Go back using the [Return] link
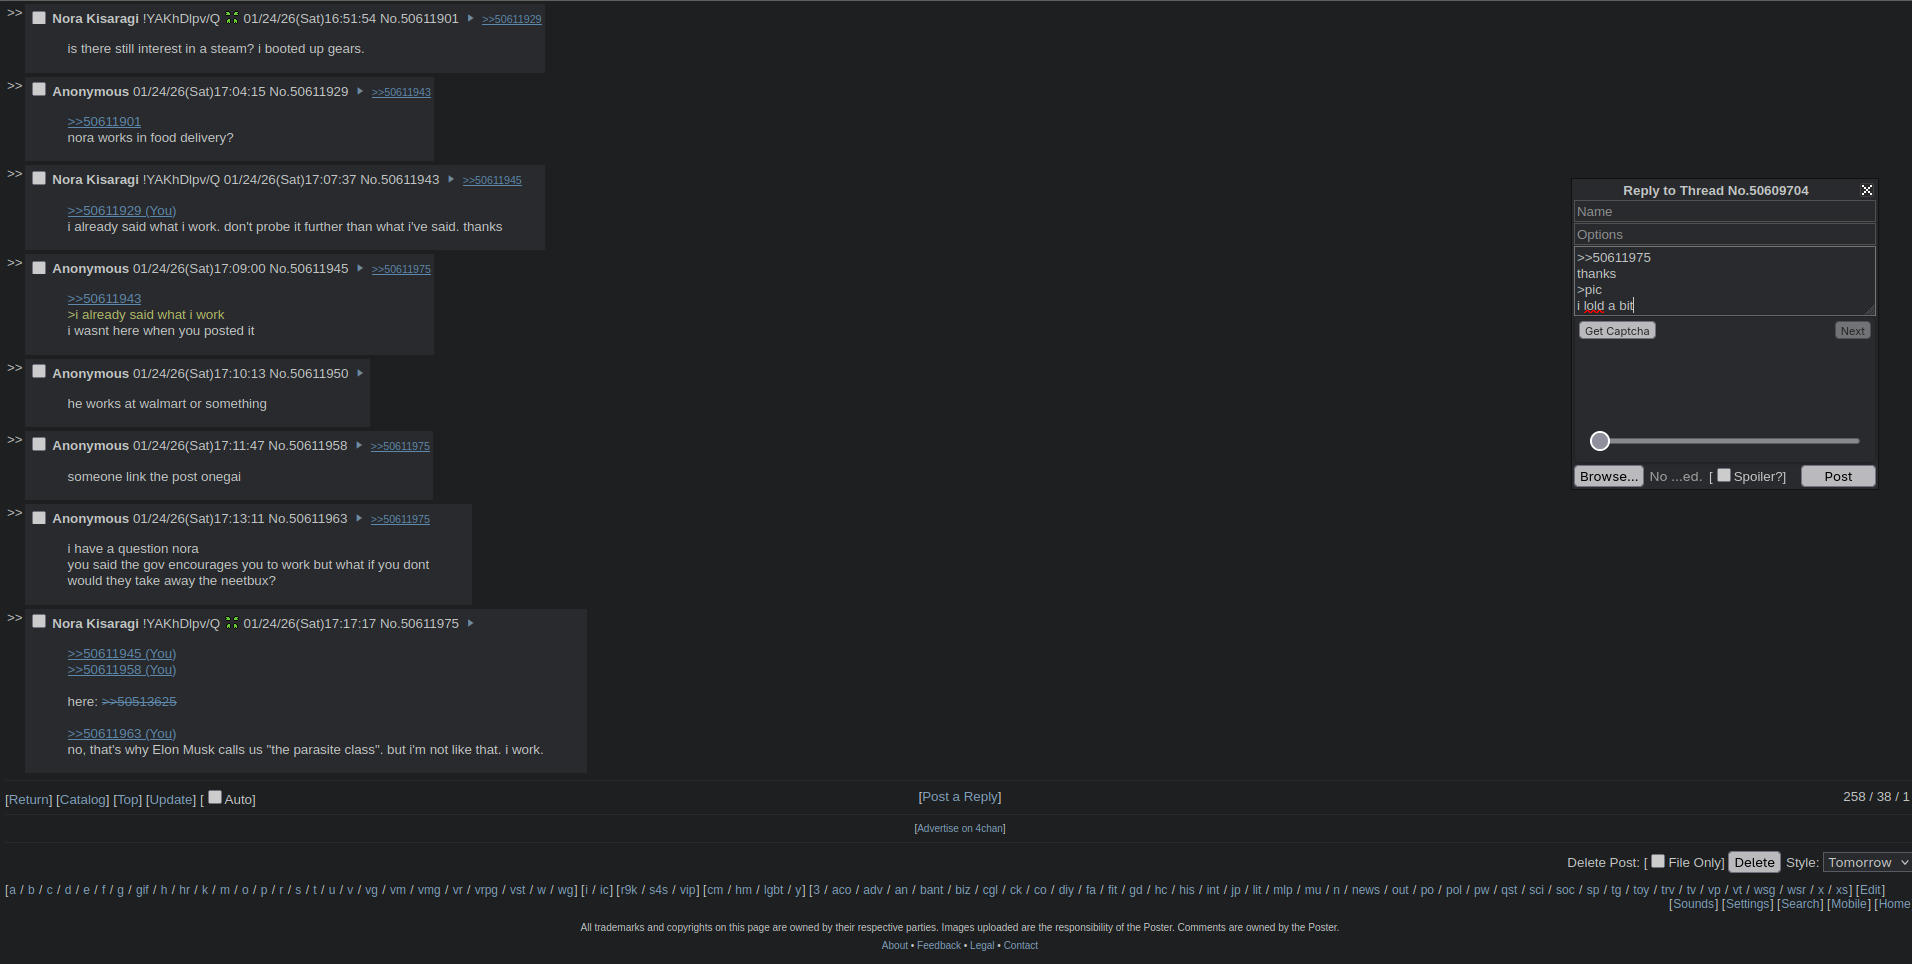 29,800
